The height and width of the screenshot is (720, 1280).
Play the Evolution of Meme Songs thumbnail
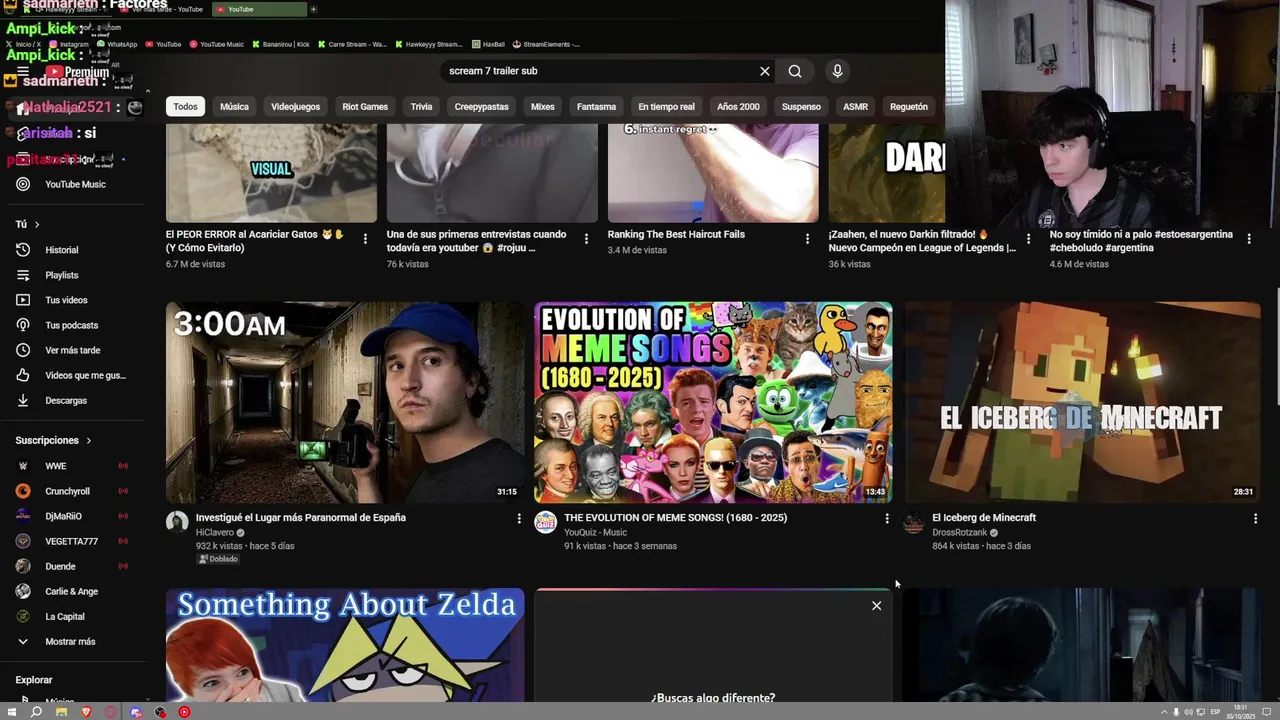coord(713,402)
